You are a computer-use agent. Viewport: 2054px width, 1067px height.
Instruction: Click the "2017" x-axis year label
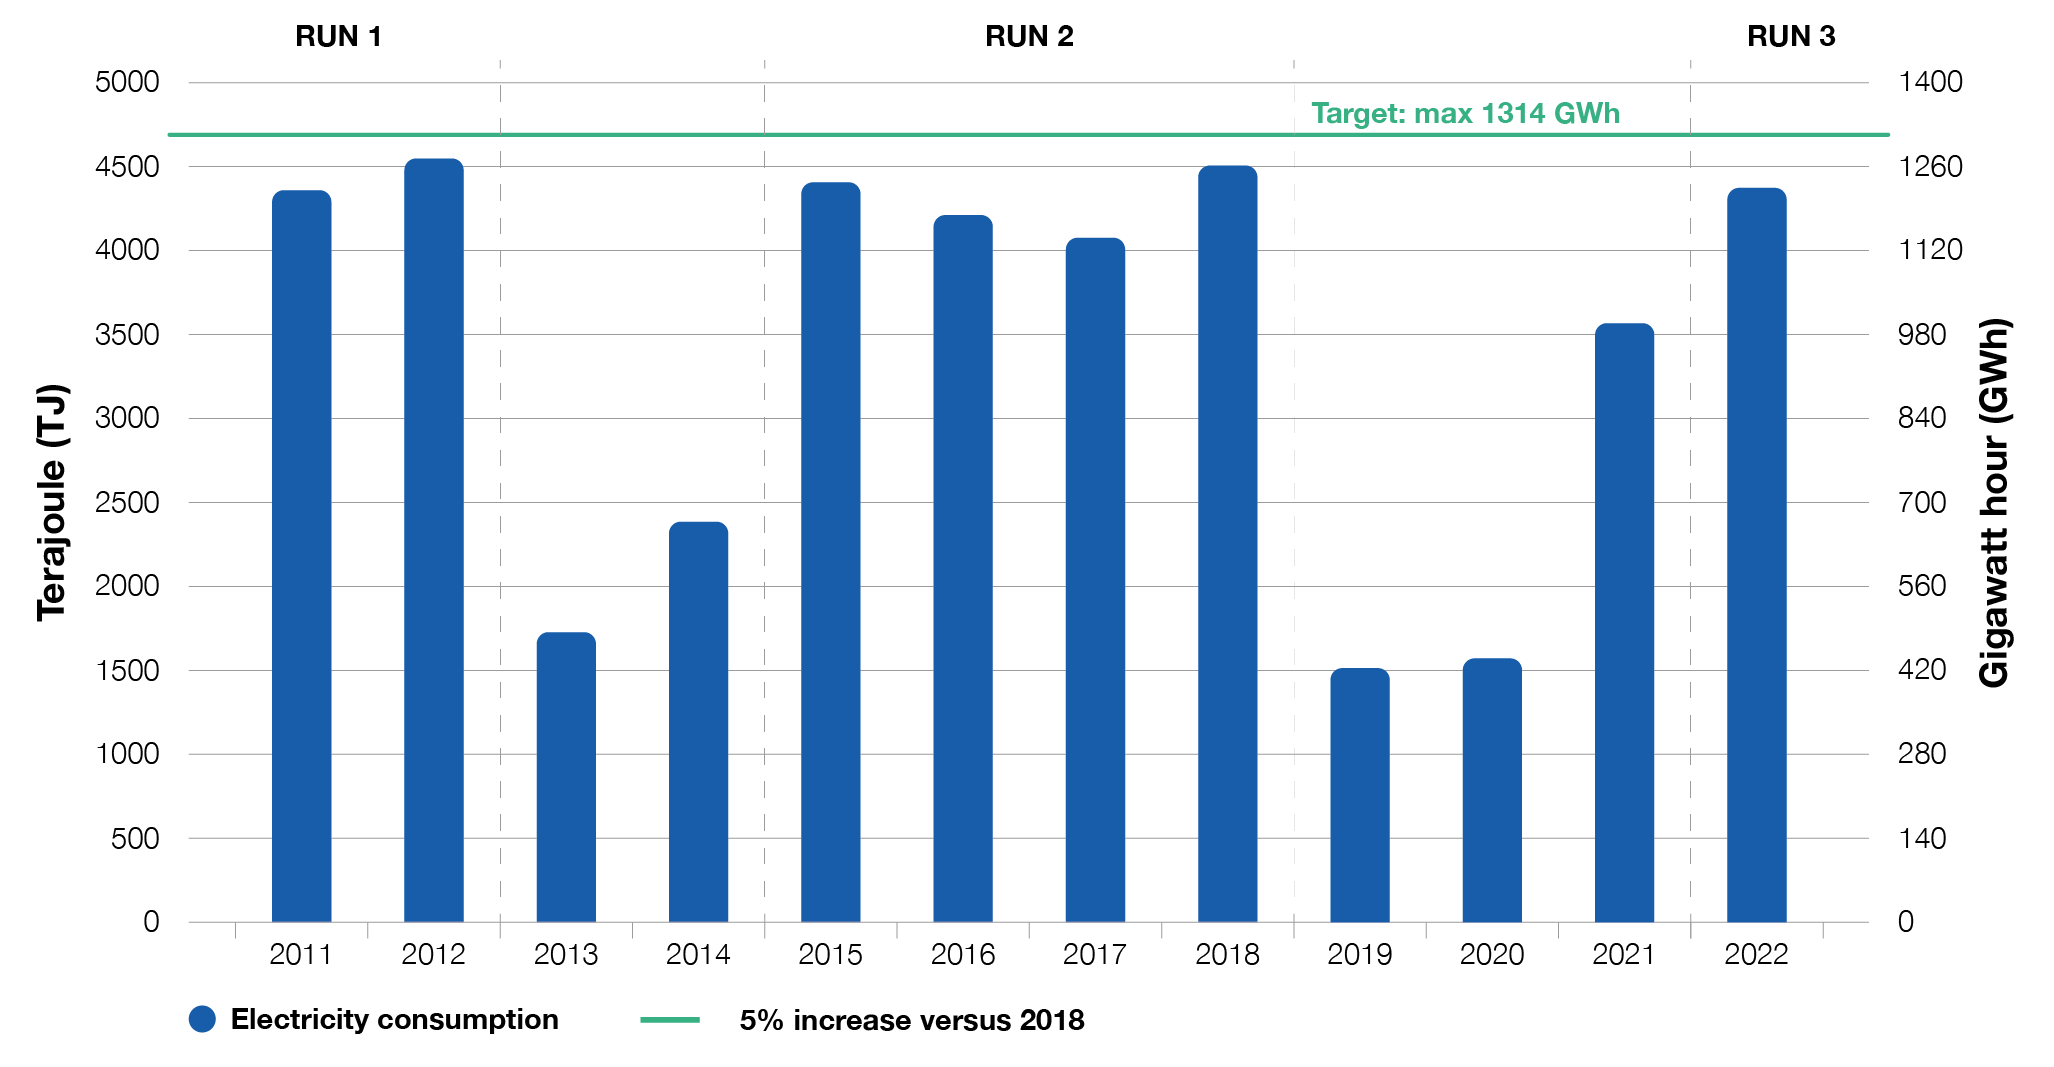tap(1095, 954)
